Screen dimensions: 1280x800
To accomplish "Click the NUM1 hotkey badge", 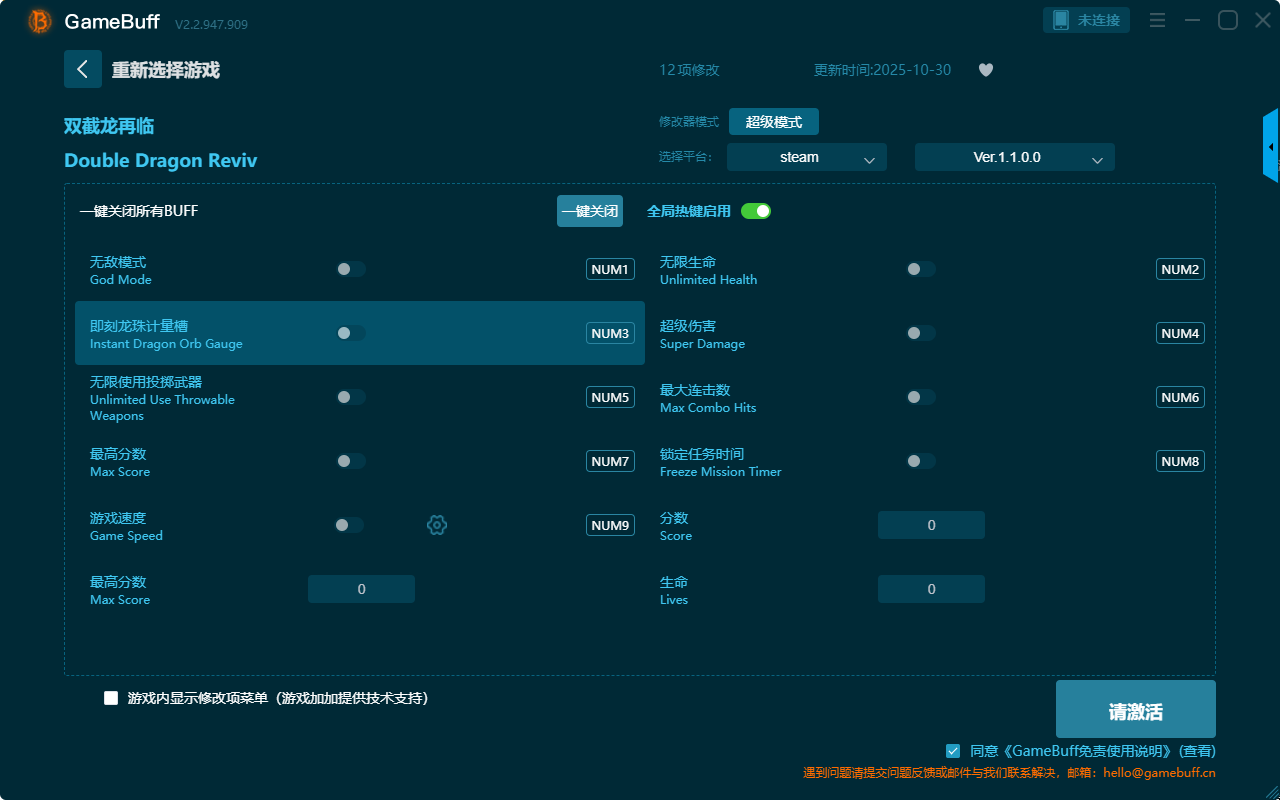I will click(610, 269).
